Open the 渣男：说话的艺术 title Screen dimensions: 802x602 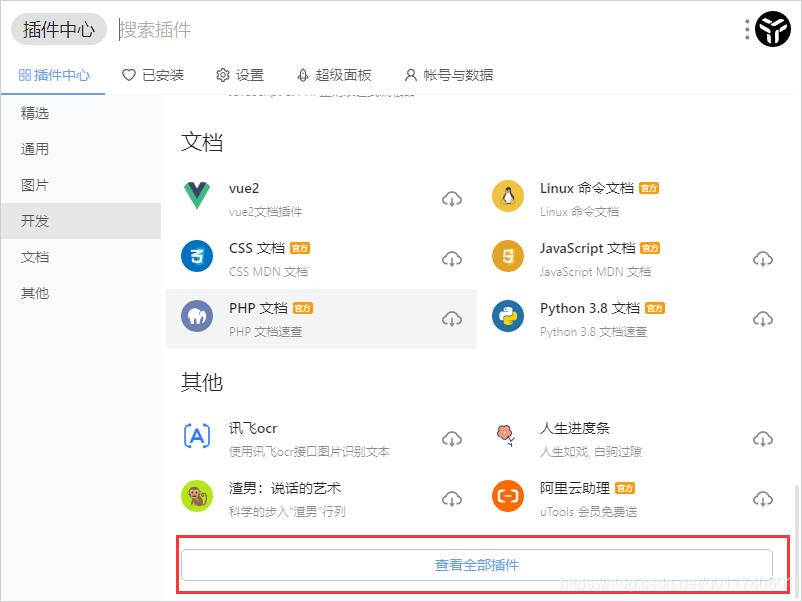click(285, 488)
